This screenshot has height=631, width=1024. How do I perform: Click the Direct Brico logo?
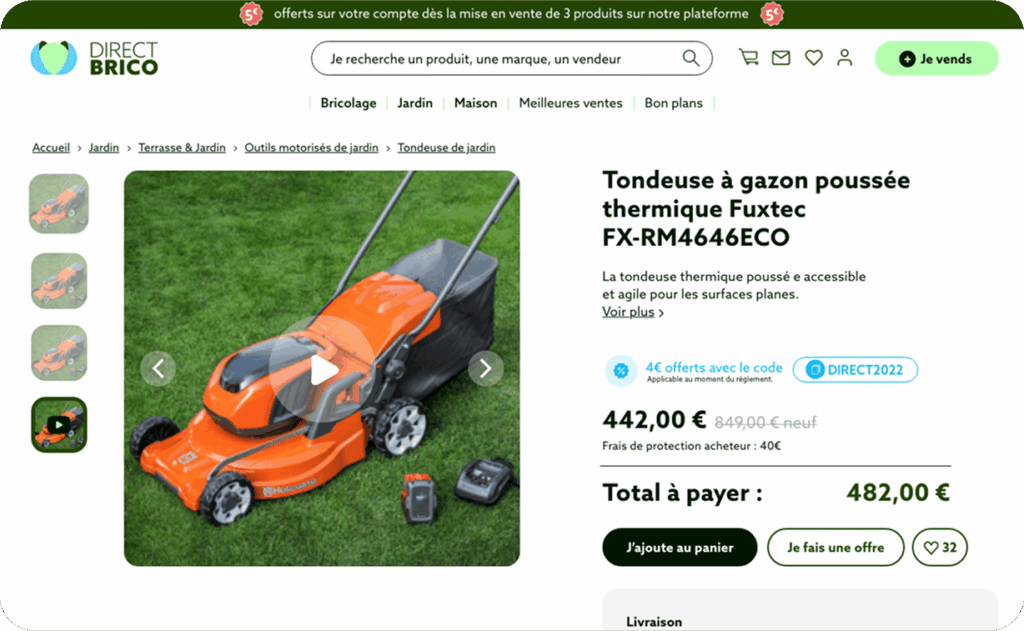coord(94,58)
